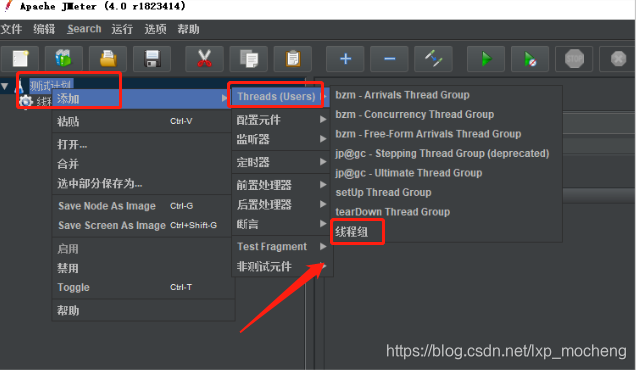The height and width of the screenshot is (370, 636).
Task: Add jp@gc - Ultimate Thread Group
Action: point(446,173)
